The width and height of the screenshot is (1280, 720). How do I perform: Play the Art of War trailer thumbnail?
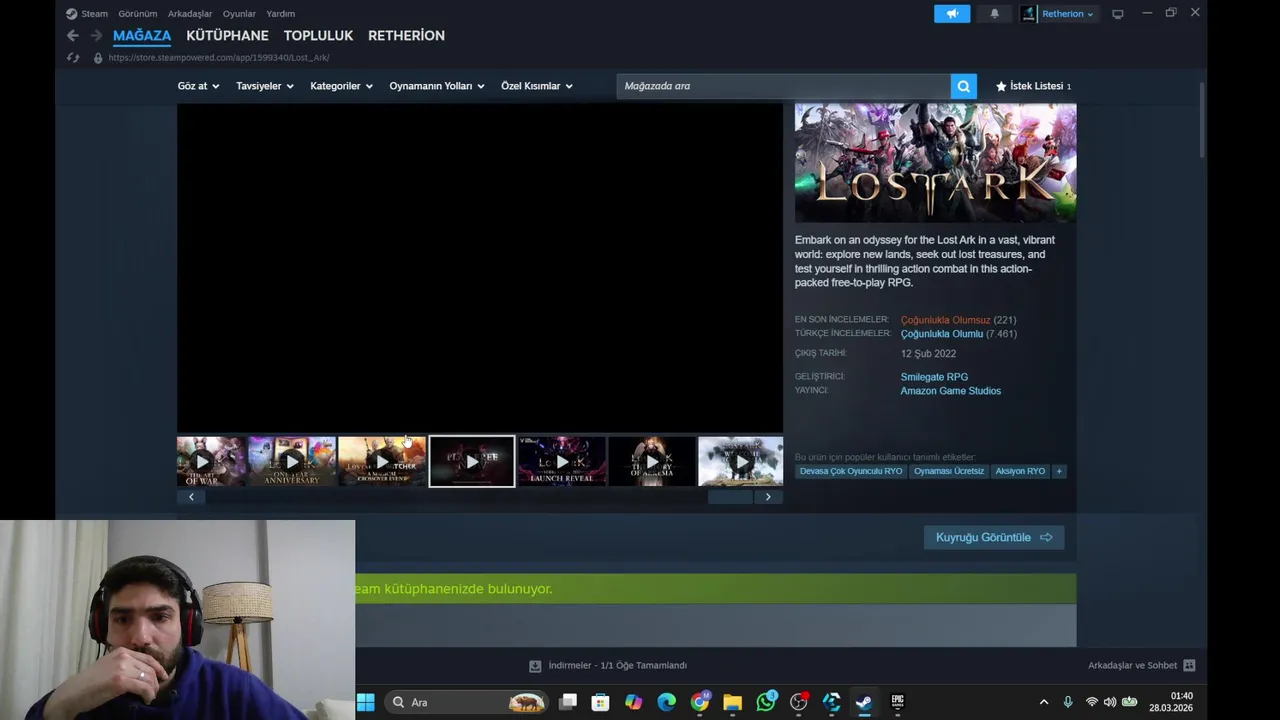(211, 461)
